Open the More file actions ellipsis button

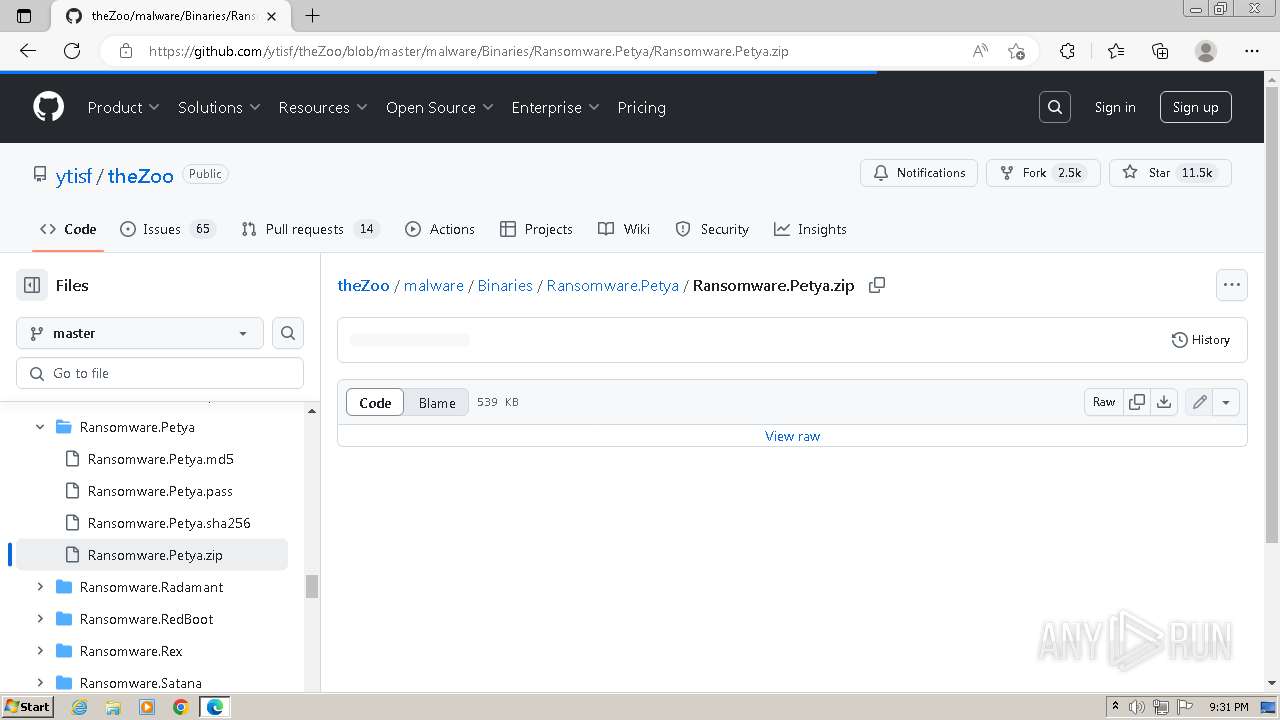[x=1232, y=285]
